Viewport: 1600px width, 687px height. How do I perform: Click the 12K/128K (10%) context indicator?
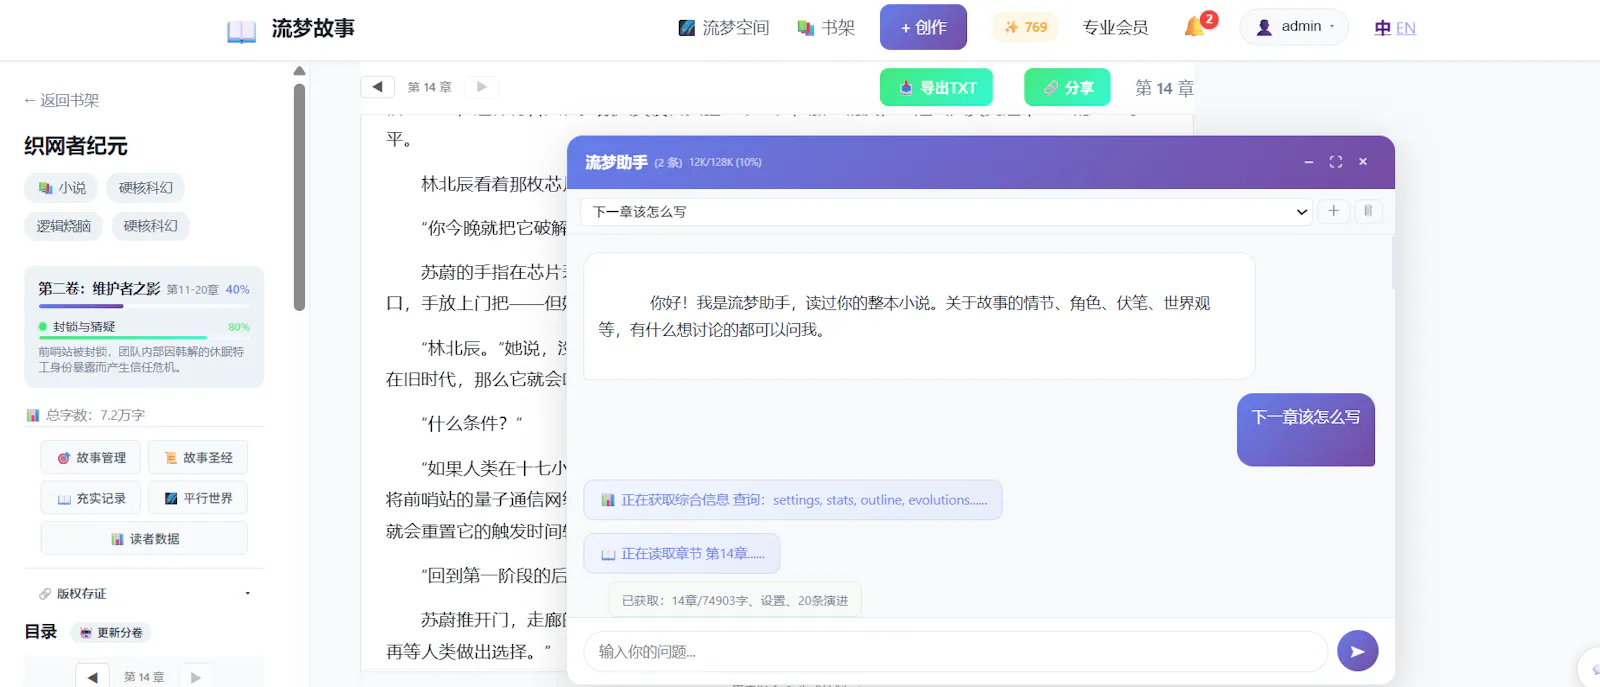pyautogui.click(x=725, y=162)
